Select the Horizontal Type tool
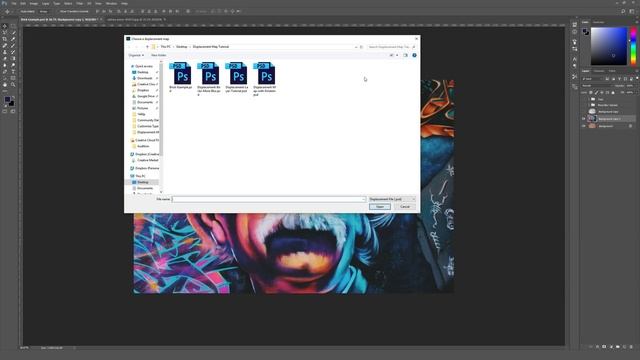640x360 pixels. point(13,71)
